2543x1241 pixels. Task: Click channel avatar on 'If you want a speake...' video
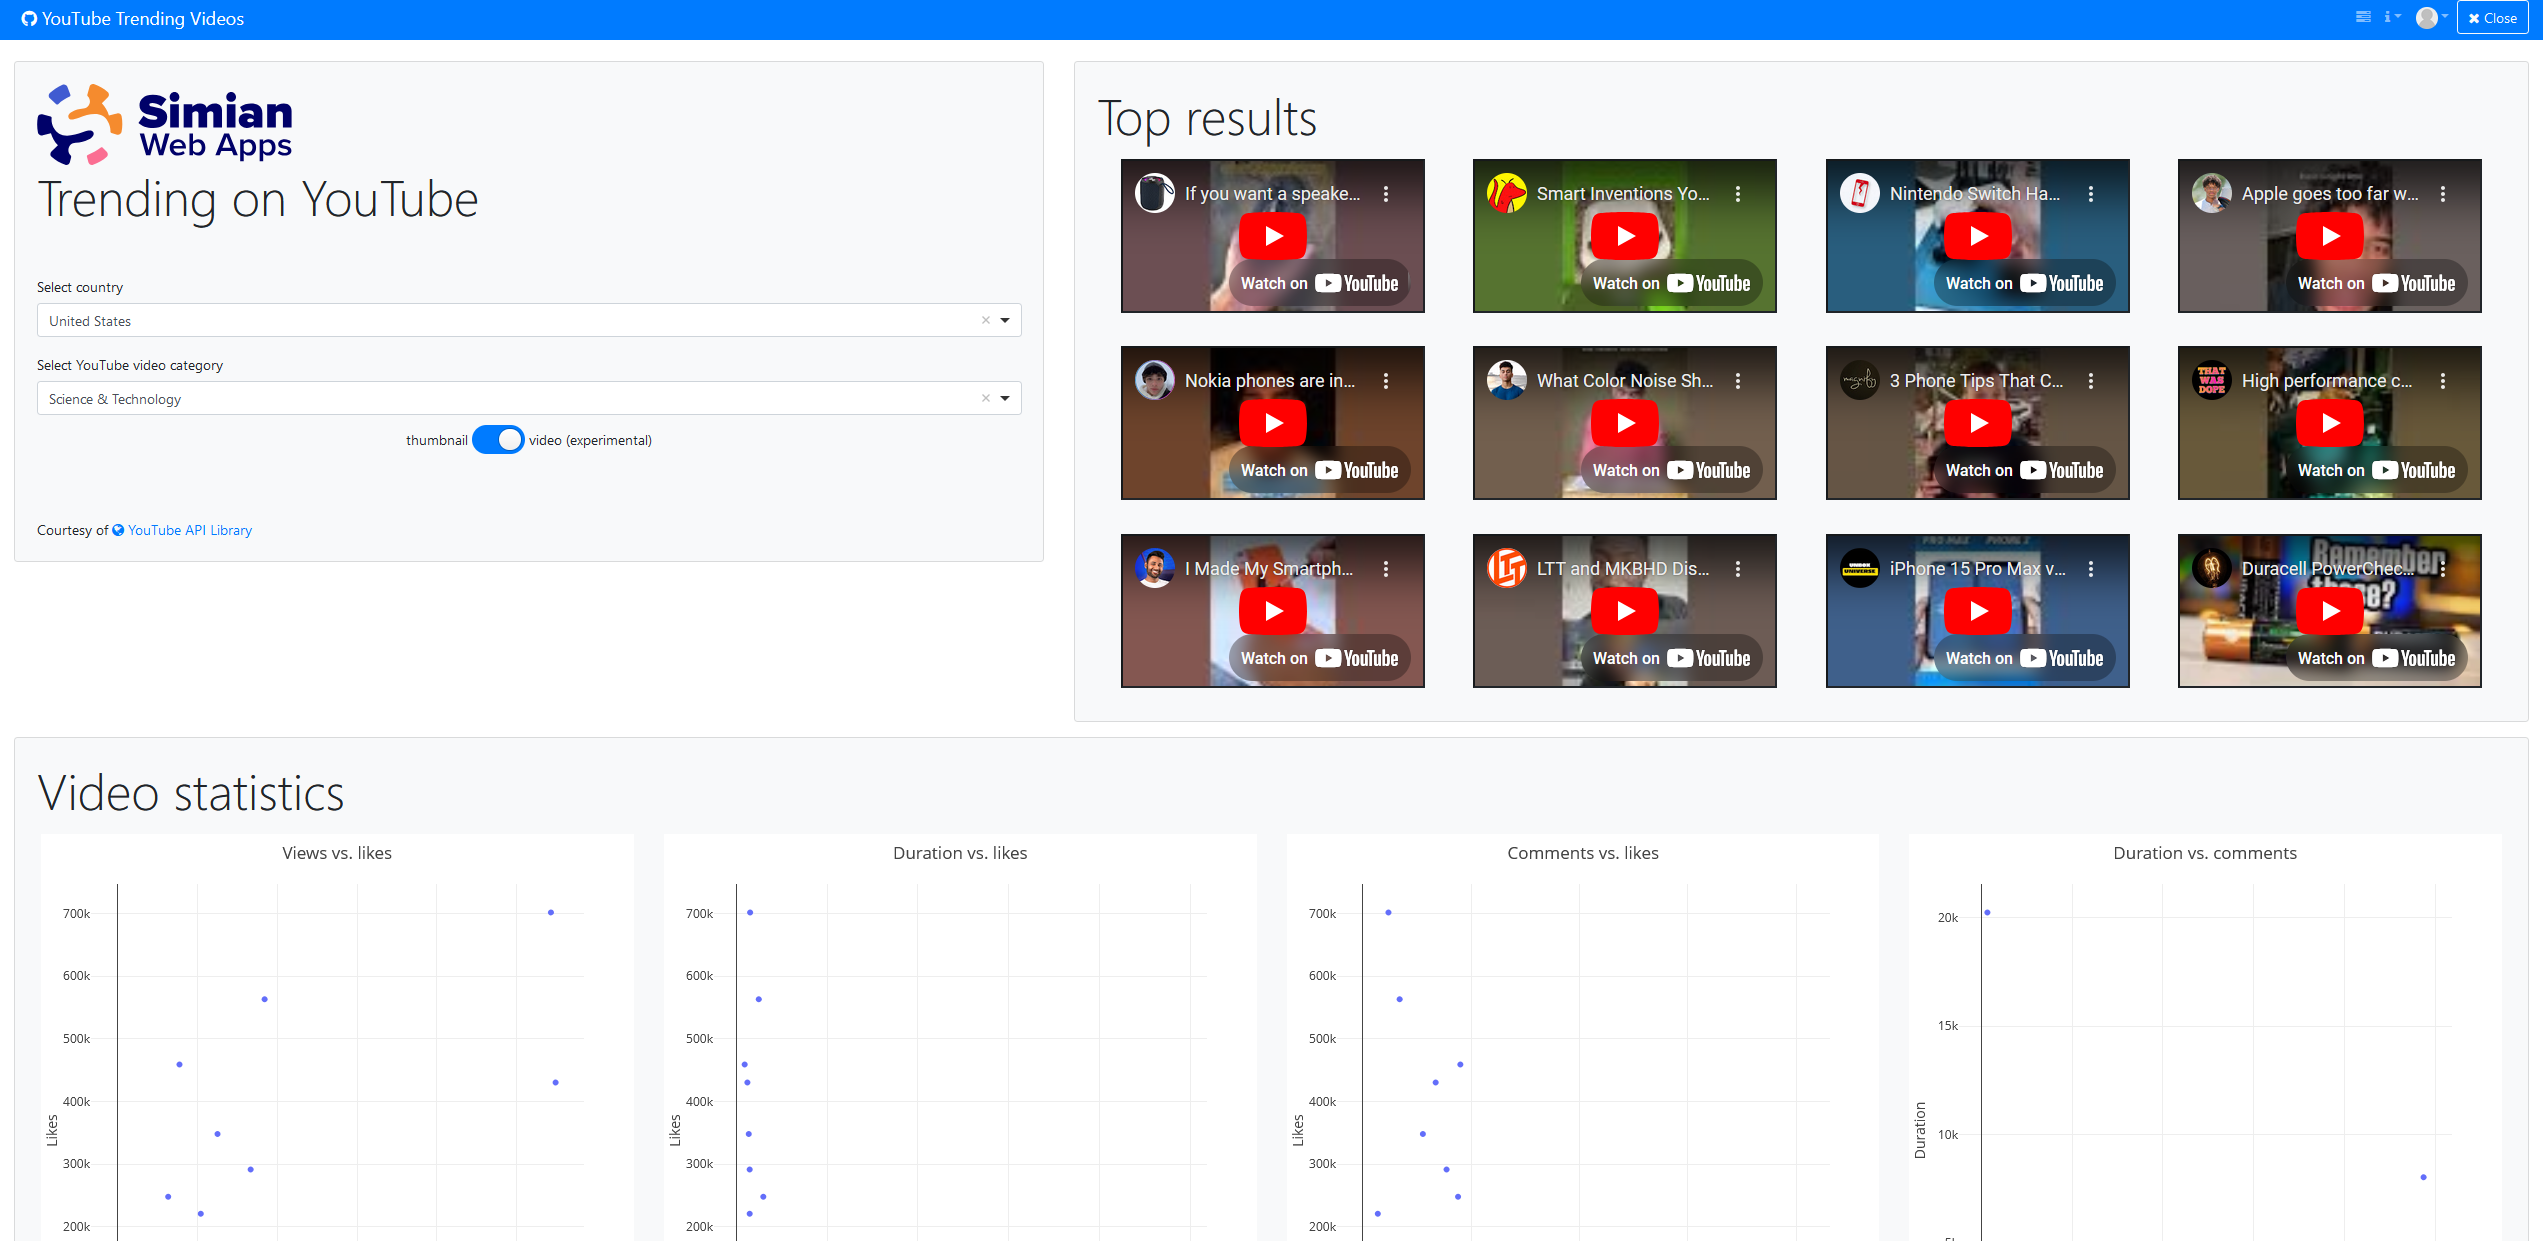(x=1155, y=193)
